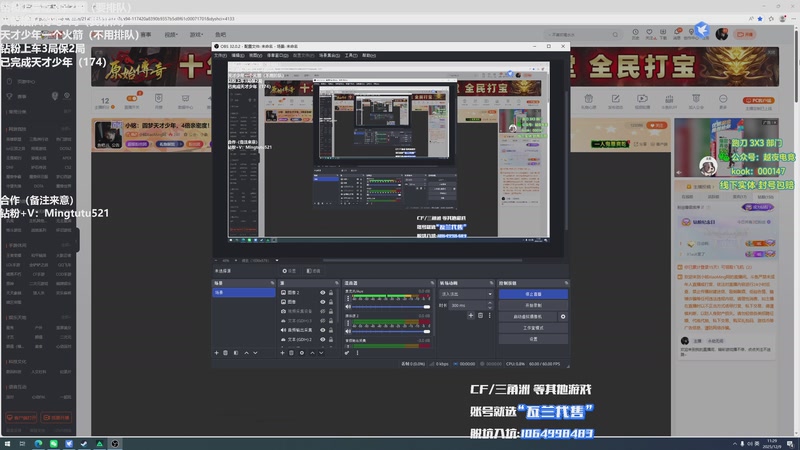Add a new source with plus icon

click(282, 353)
